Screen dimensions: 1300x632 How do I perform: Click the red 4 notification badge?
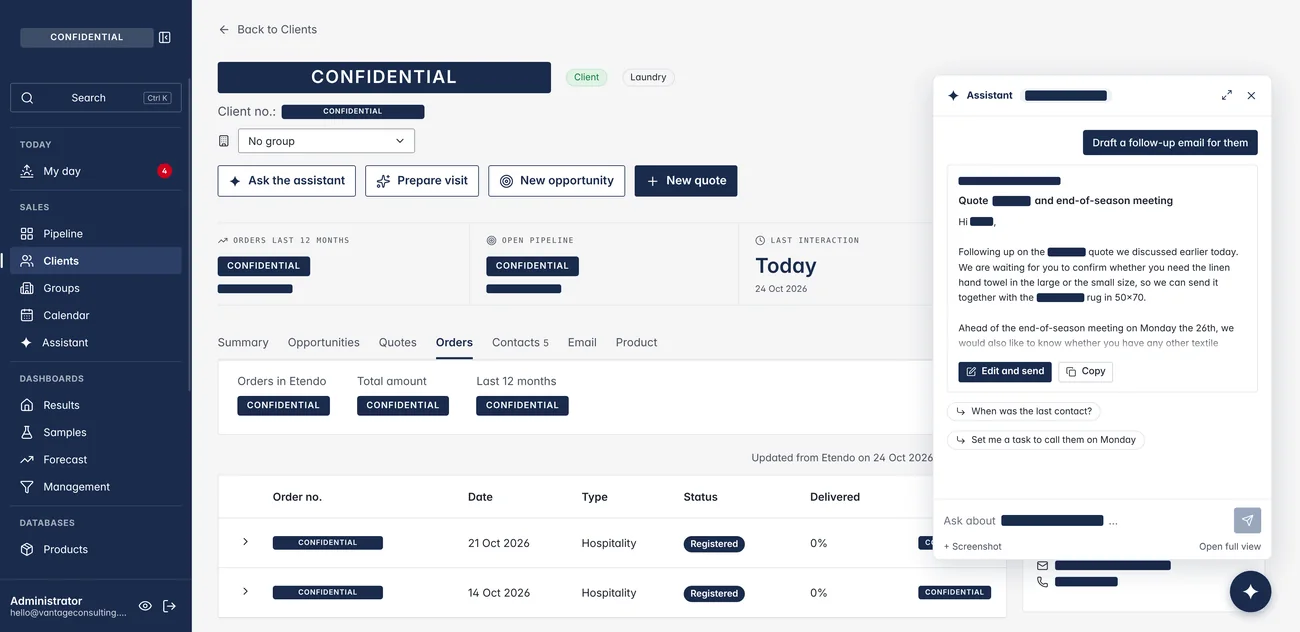[x=164, y=171]
